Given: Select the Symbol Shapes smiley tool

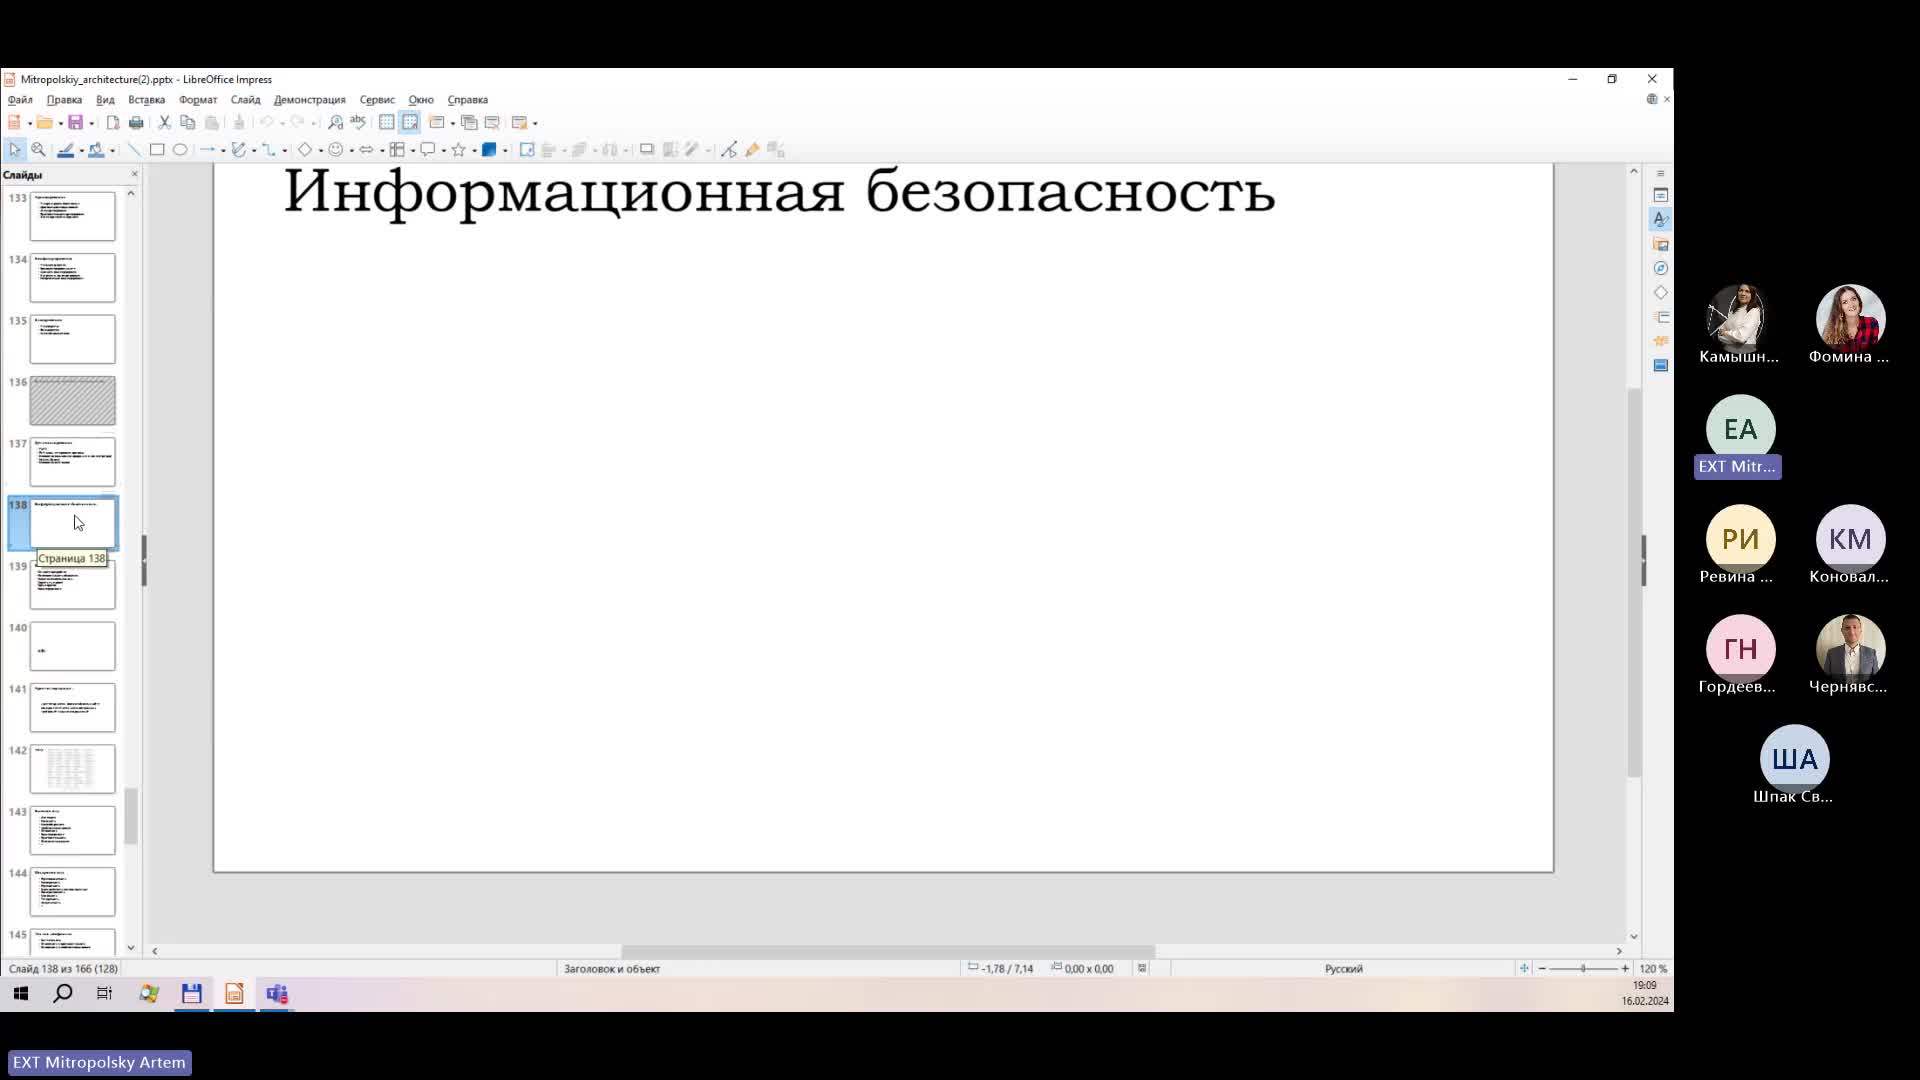Looking at the screenshot, I should click(x=336, y=150).
